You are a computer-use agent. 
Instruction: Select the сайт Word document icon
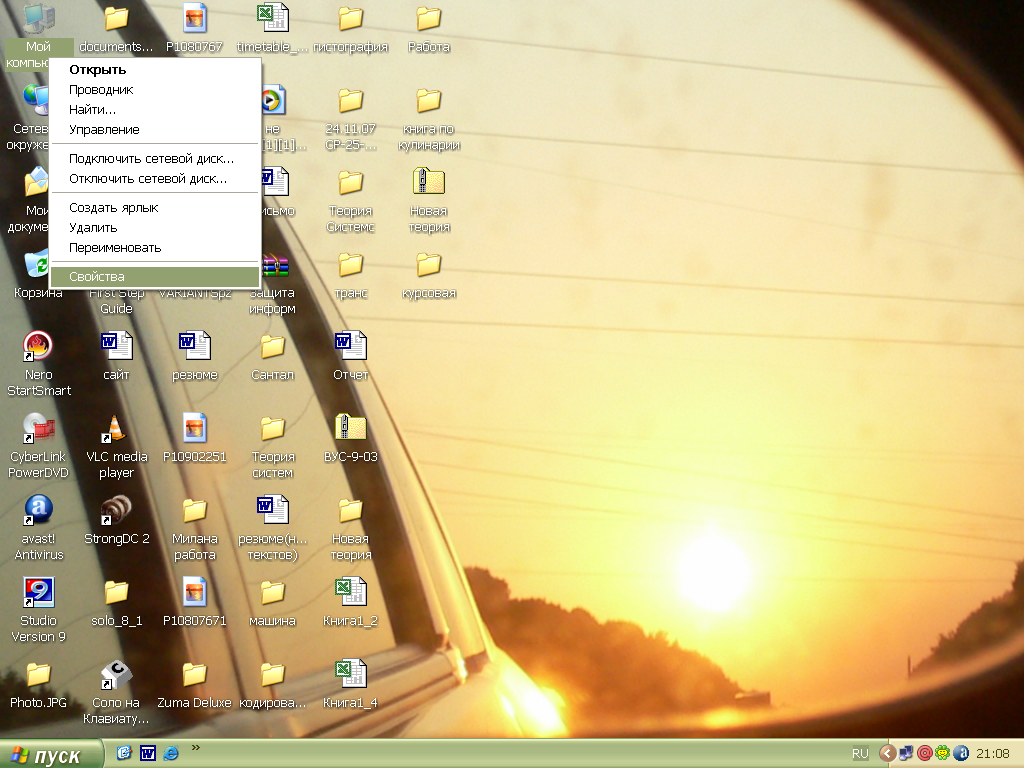tap(116, 346)
